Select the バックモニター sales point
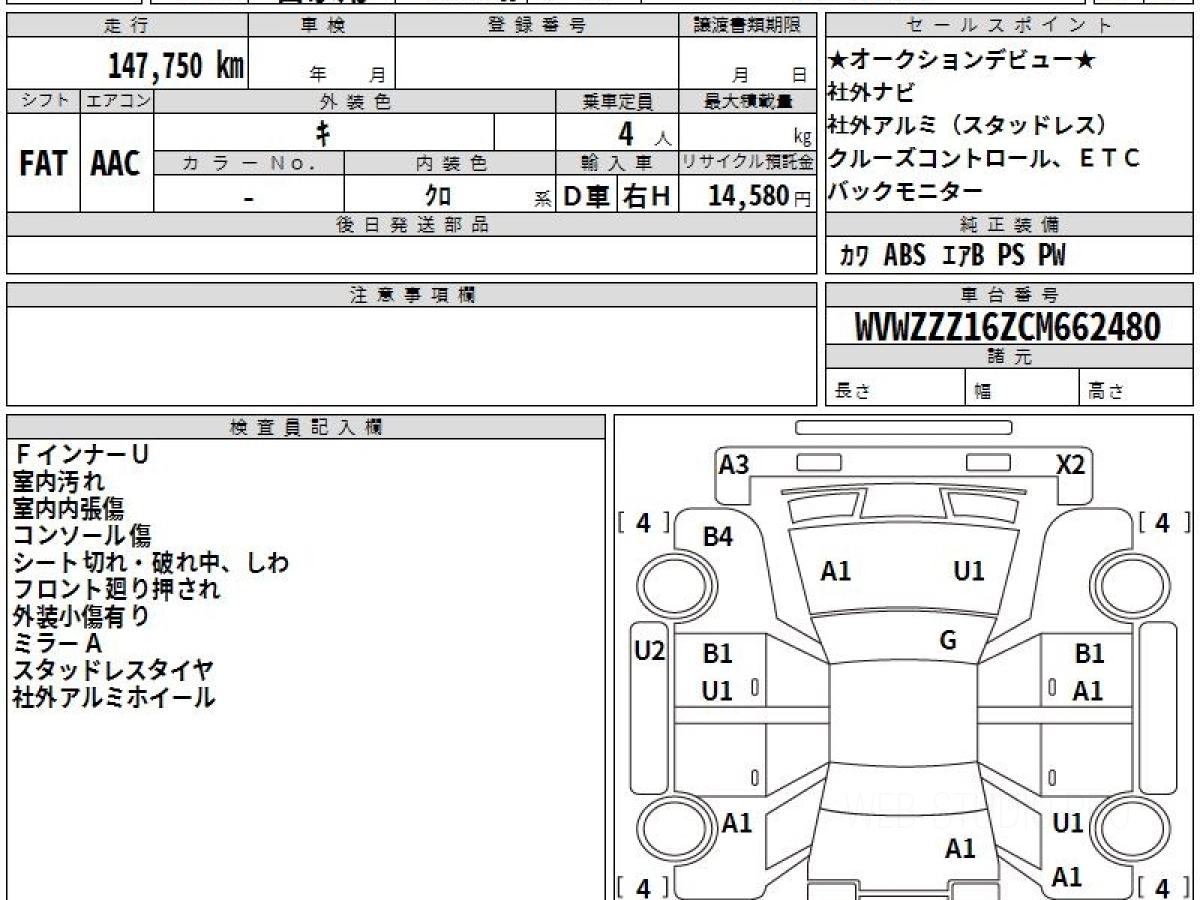The height and width of the screenshot is (900, 1200). pyautogui.click(x=906, y=190)
